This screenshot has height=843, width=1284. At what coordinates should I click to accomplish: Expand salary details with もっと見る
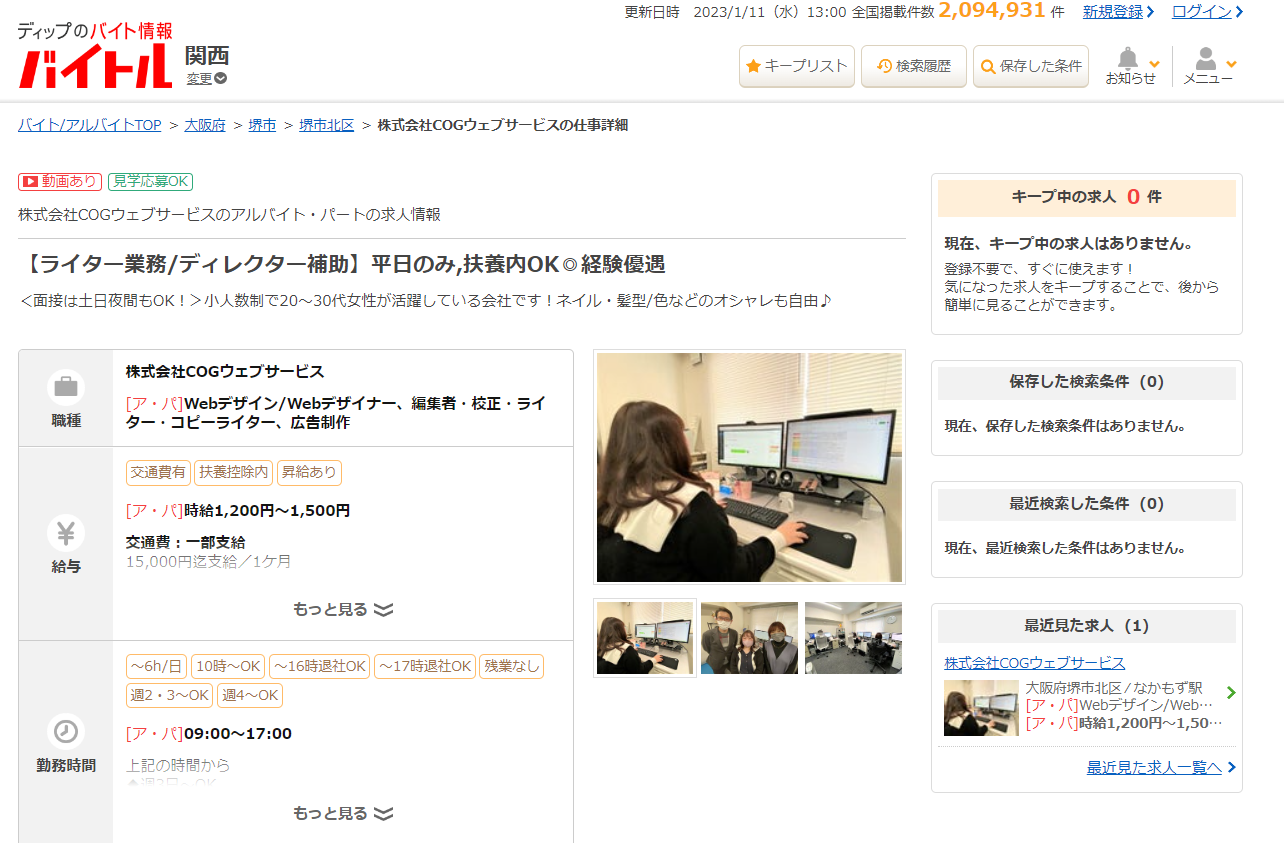point(343,609)
